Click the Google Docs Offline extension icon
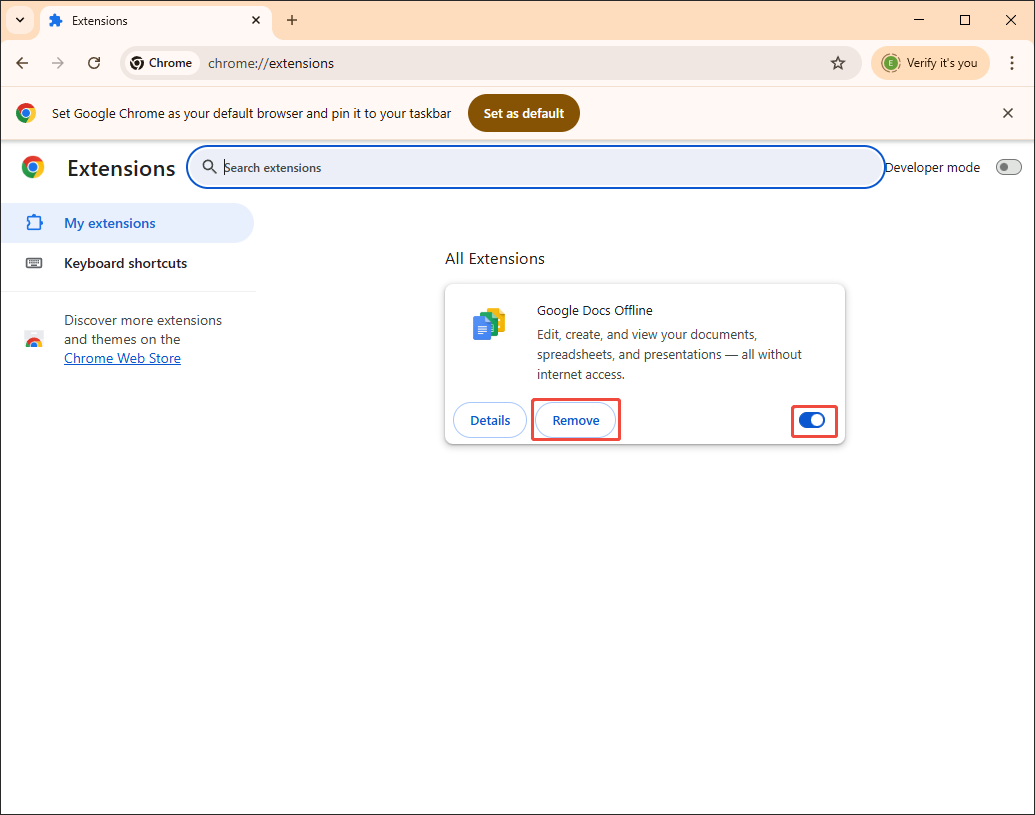 [489, 323]
